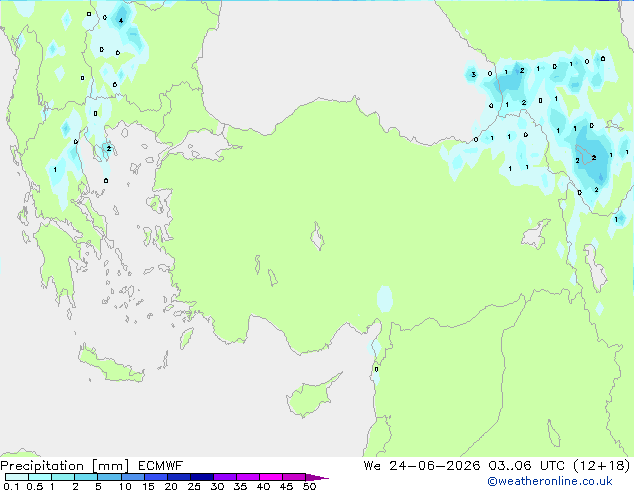Click the 45–50 mm legend color box
Image resolution: width=634 pixels, height=490 pixels.
pyautogui.click(x=294, y=477)
